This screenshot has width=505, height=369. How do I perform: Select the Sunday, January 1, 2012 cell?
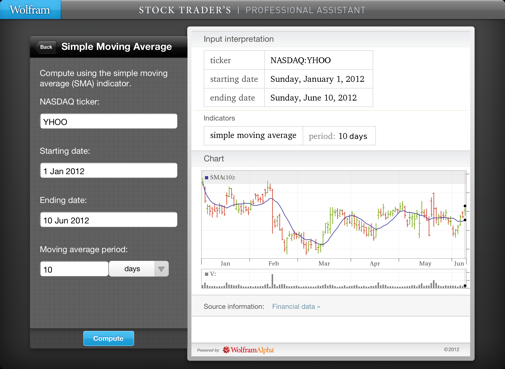pyautogui.click(x=318, y=79)
